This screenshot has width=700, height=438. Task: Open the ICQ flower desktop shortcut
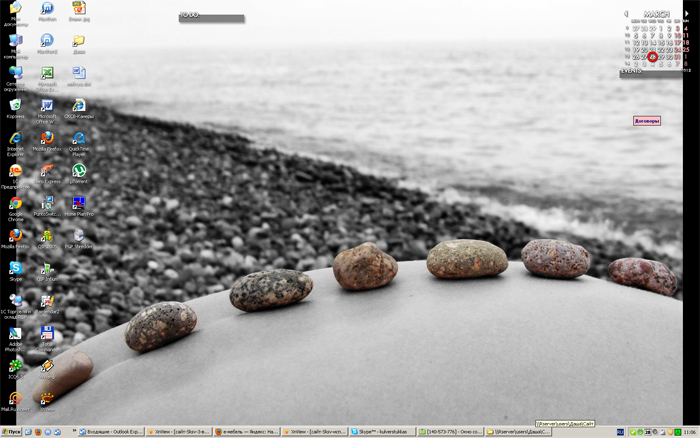[16, 368]
